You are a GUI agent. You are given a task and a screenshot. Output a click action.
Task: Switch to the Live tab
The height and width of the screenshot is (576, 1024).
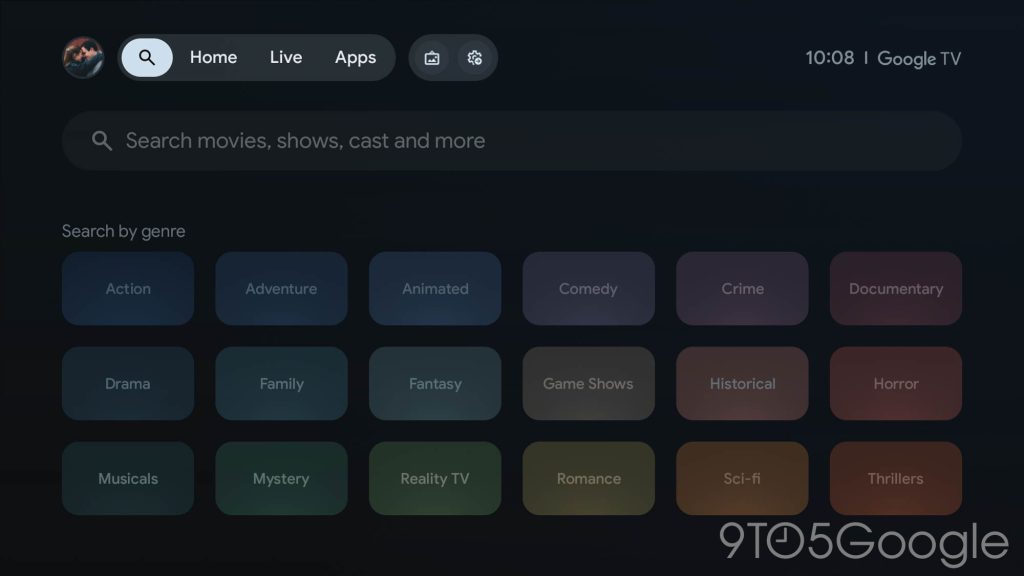coord(285,58)
